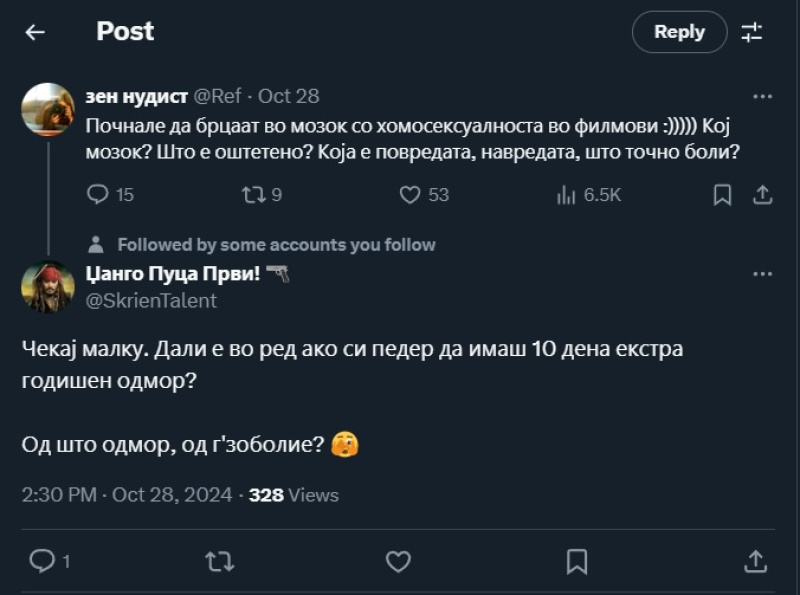Share the main post
800x595 pixels.
755,562
